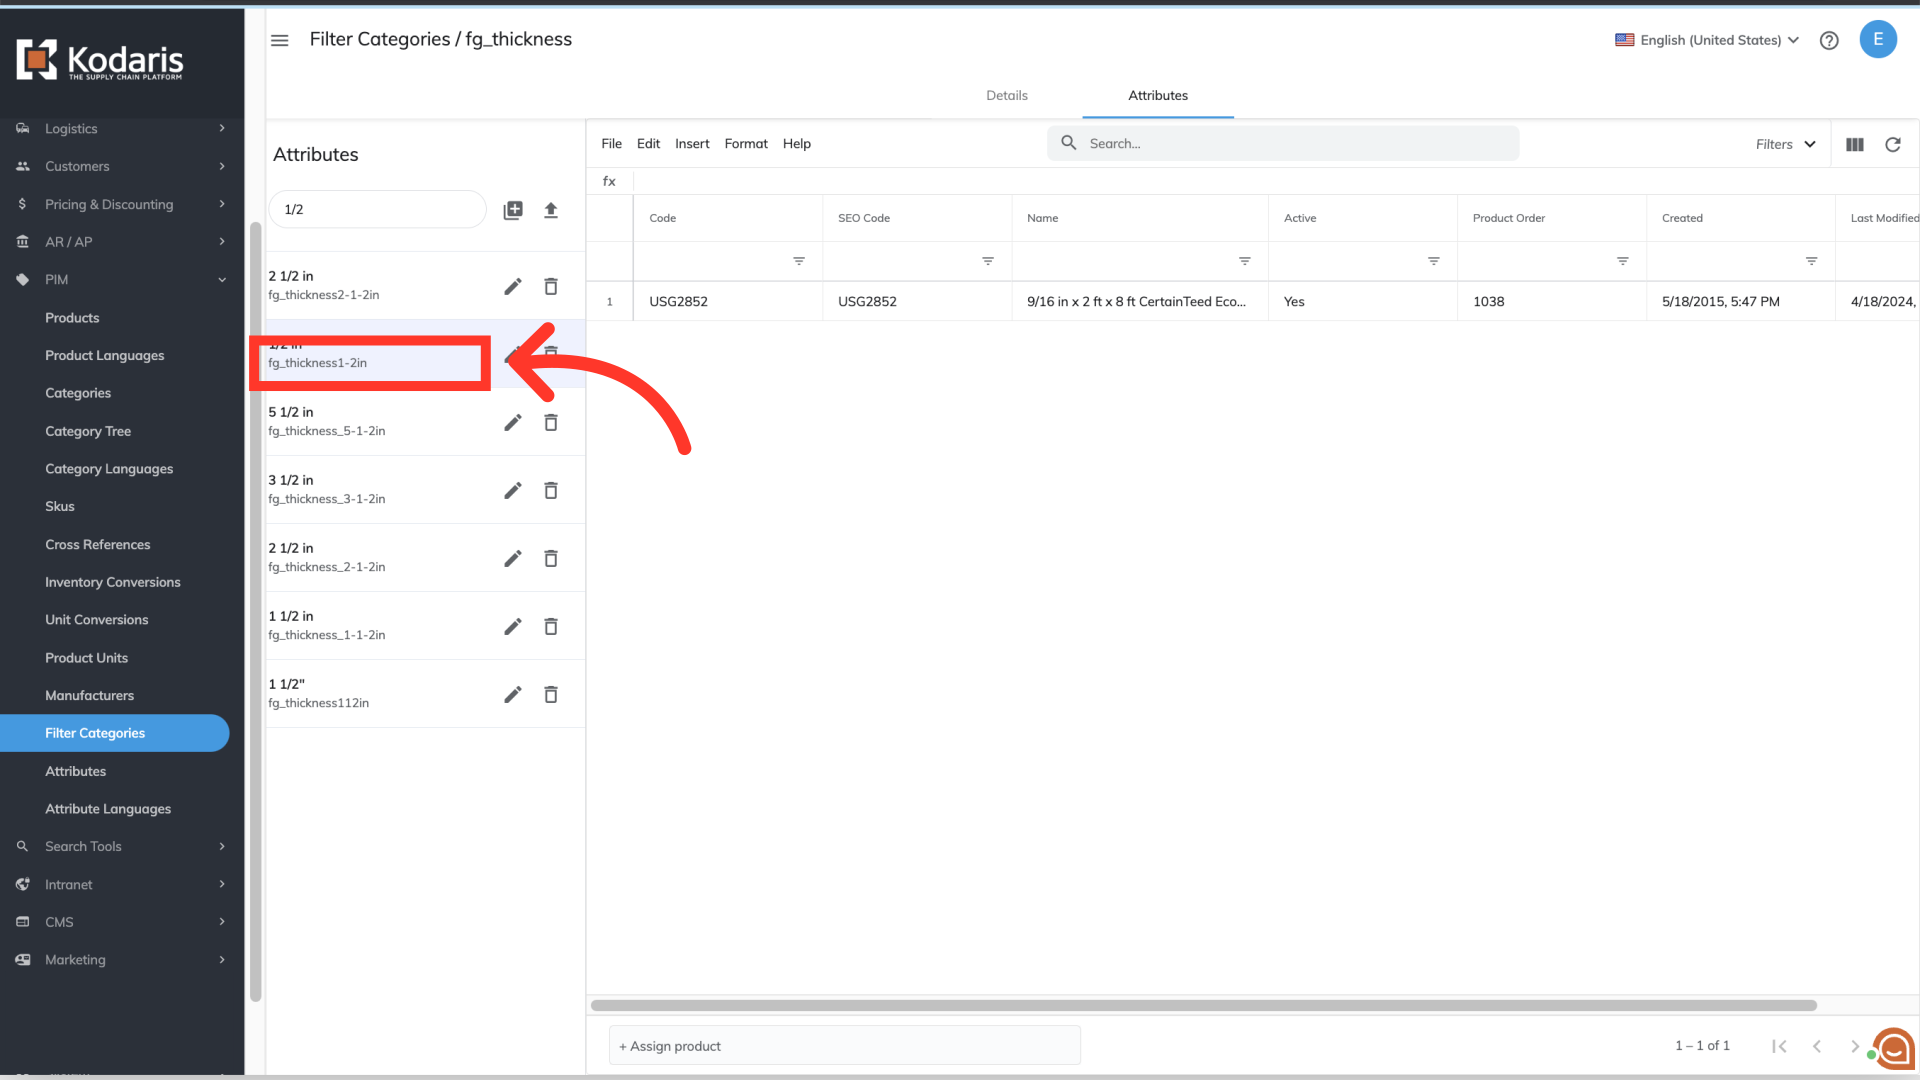Open the help question mark icon

1829,41
